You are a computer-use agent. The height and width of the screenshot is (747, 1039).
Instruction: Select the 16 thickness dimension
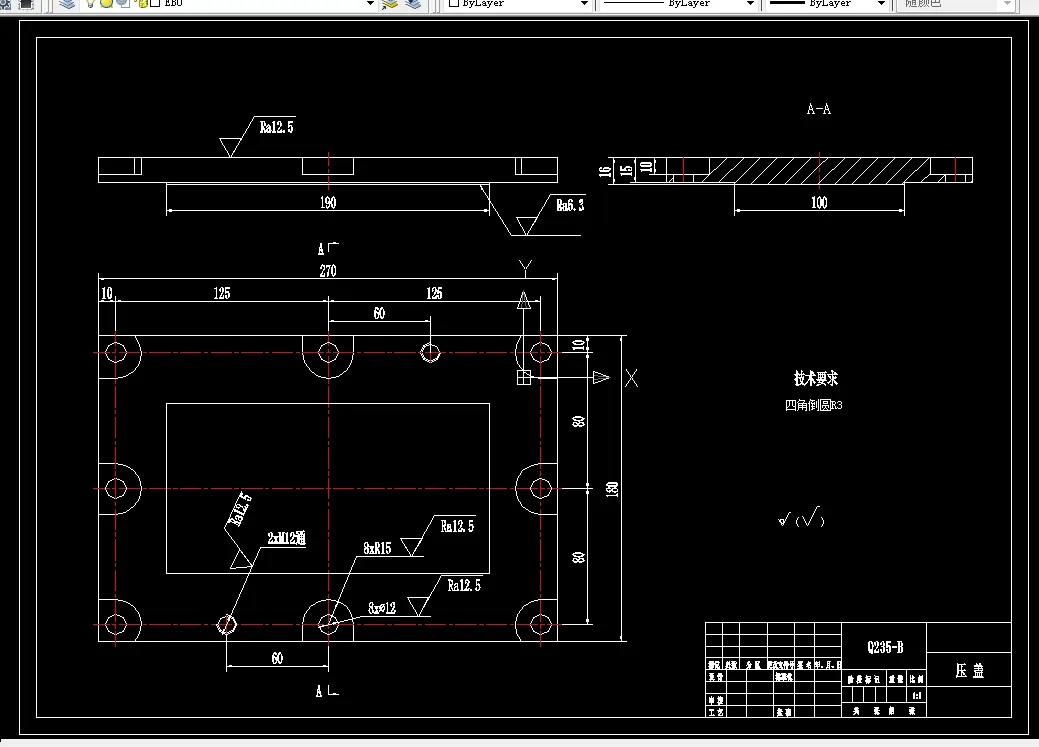[x=604, y=171]
